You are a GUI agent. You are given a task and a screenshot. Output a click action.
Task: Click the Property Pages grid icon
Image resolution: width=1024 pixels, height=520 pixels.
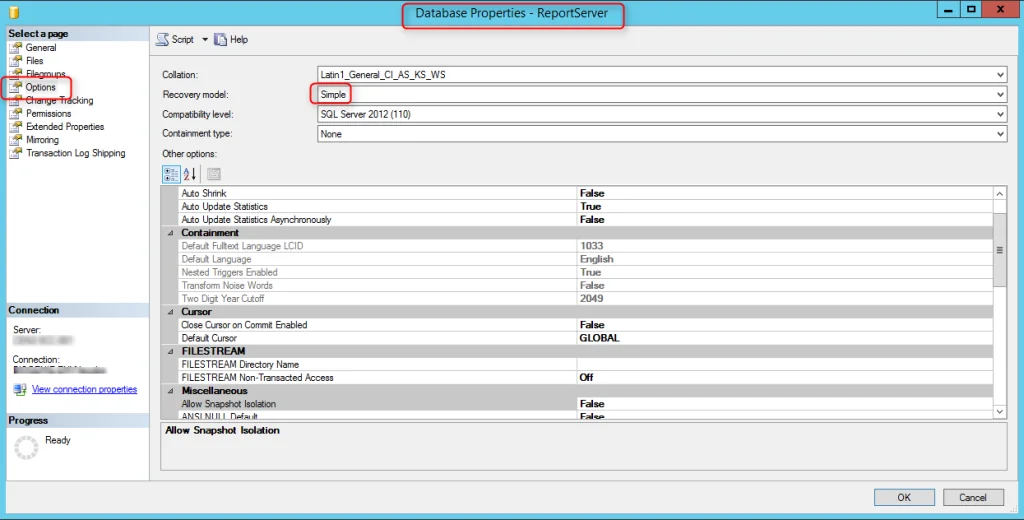pyautogui.click(x=214, y=174)
